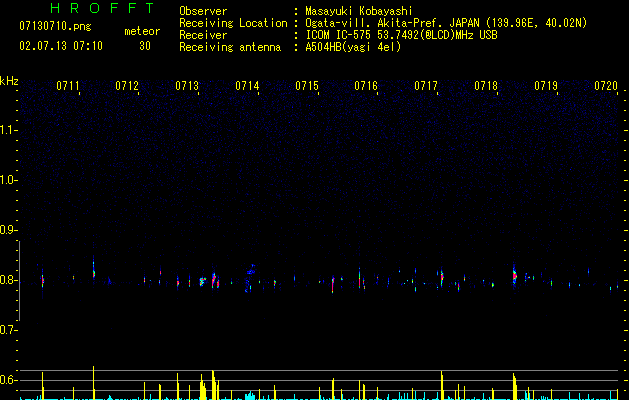Click the 1.1 kHz axis label
629x400 pixels.
8,130
